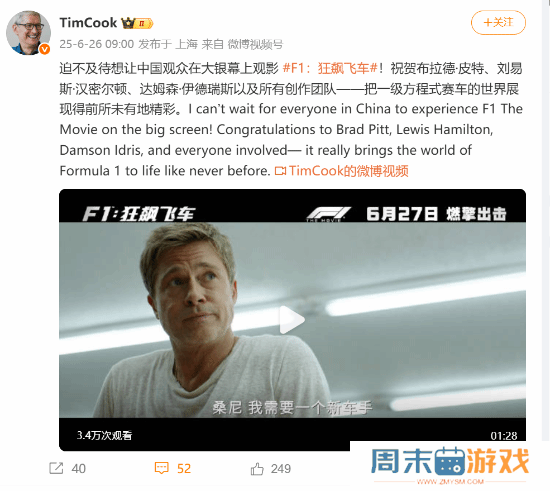Image resolution: width=550 pixels, height=491 pixels.
Task: Like the post with thumbs-up icon
Action: click(x=257, y=469)
